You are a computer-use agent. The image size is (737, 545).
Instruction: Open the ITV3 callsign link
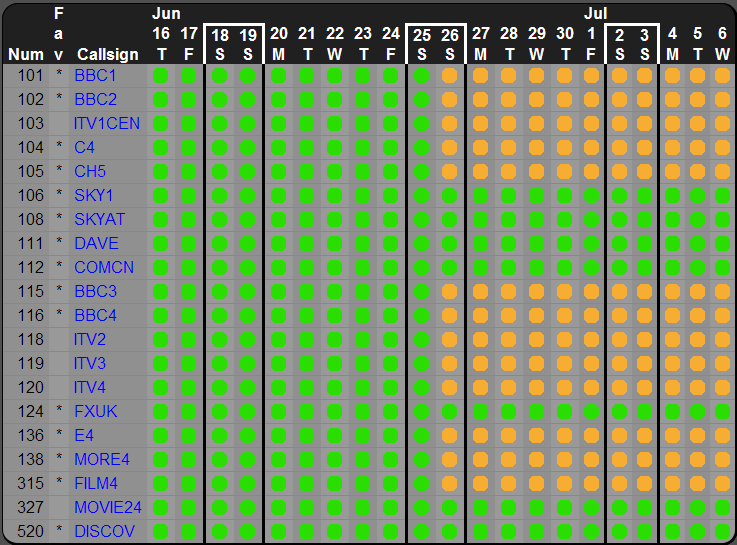(x=90, y=363)
